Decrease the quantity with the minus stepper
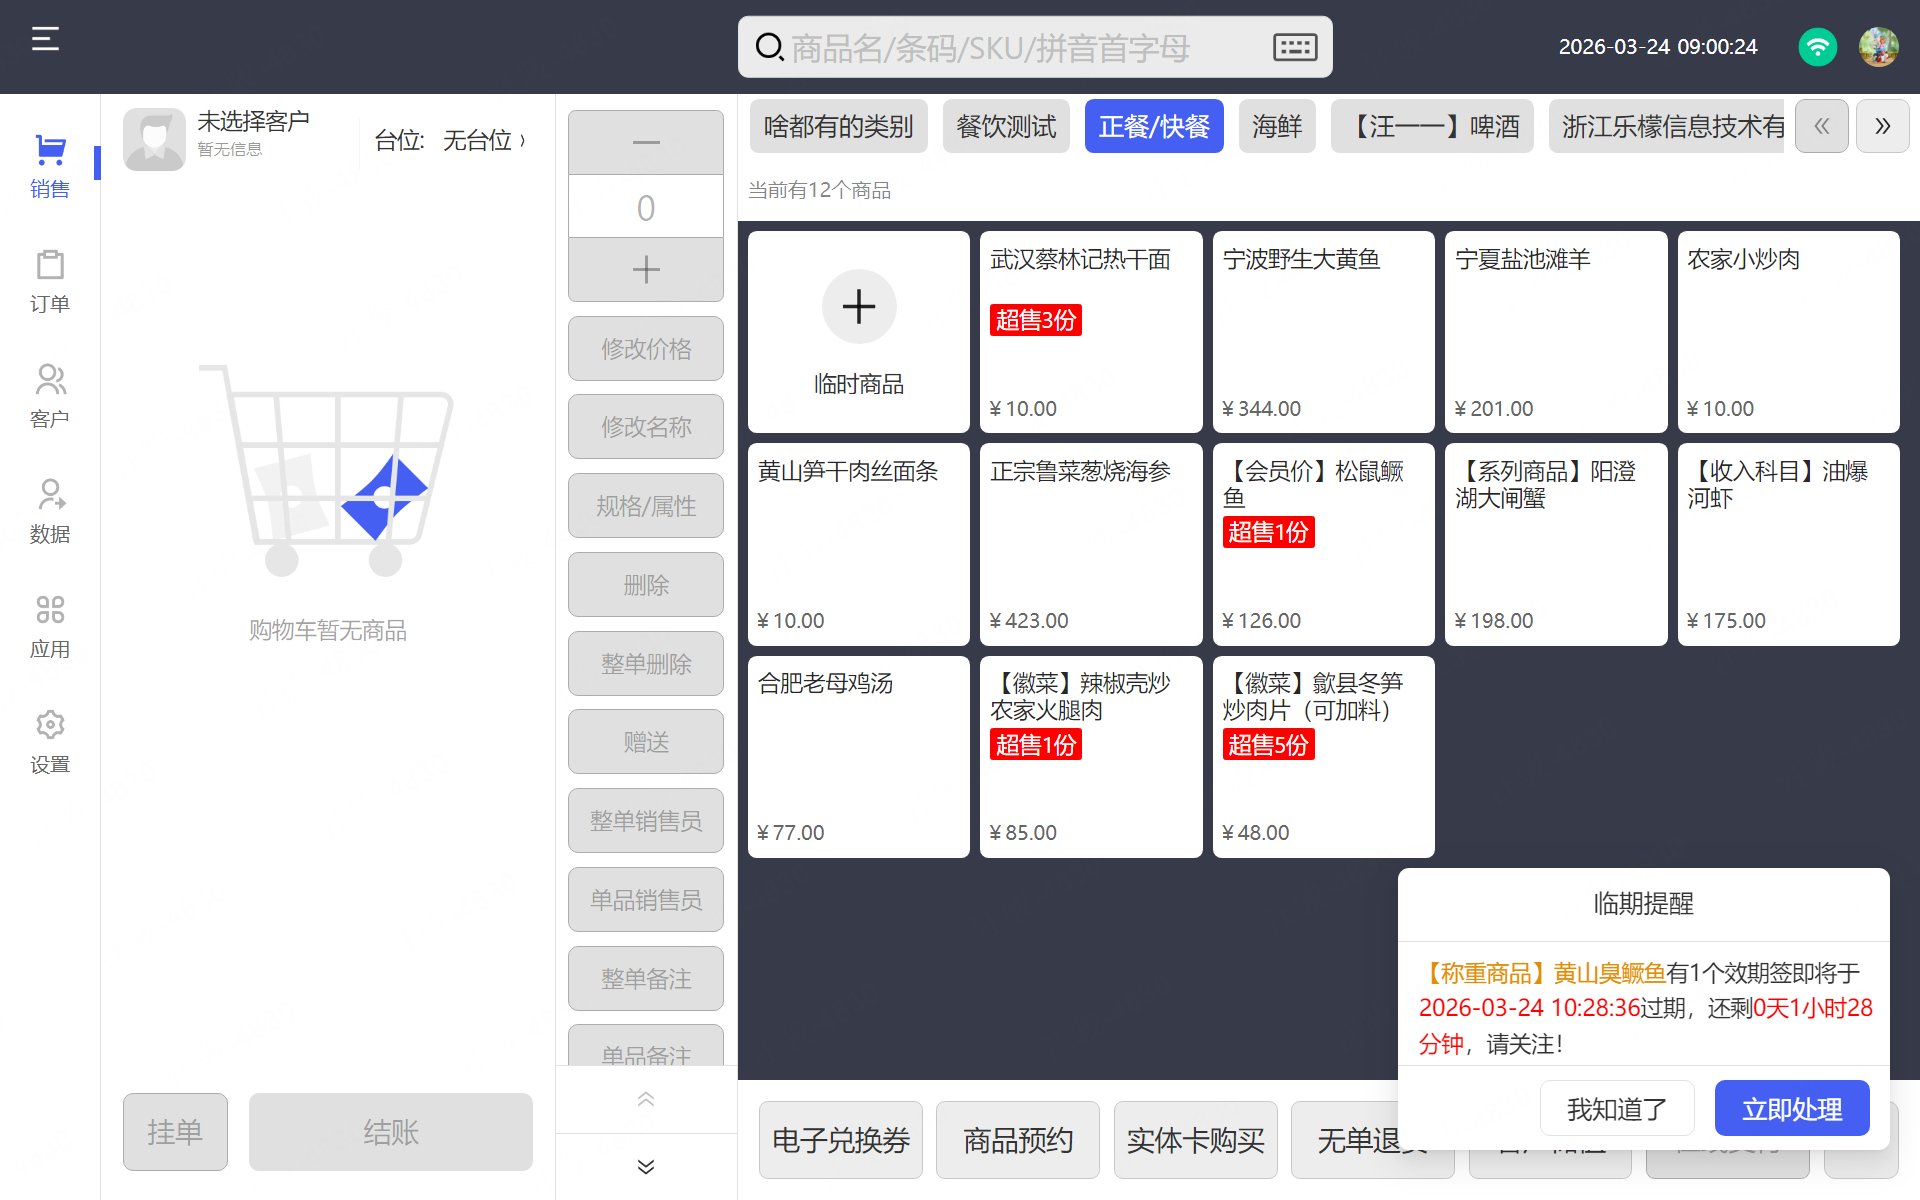 point(646,143)
